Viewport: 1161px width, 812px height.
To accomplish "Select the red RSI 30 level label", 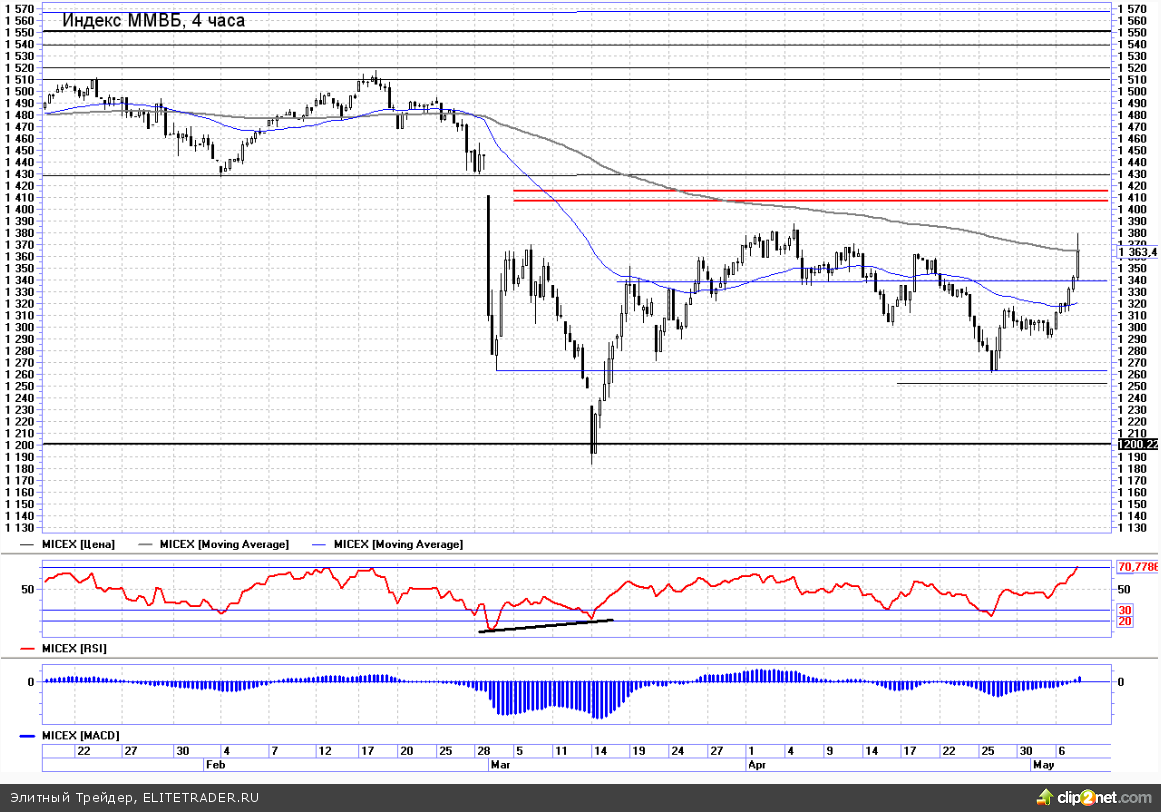I will point(1124,609).
